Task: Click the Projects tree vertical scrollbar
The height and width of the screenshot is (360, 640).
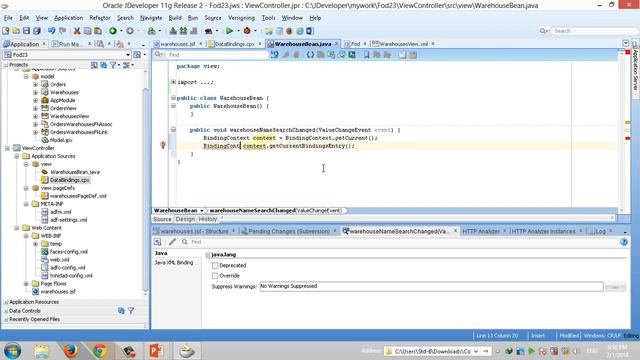Action: (146, 190)
